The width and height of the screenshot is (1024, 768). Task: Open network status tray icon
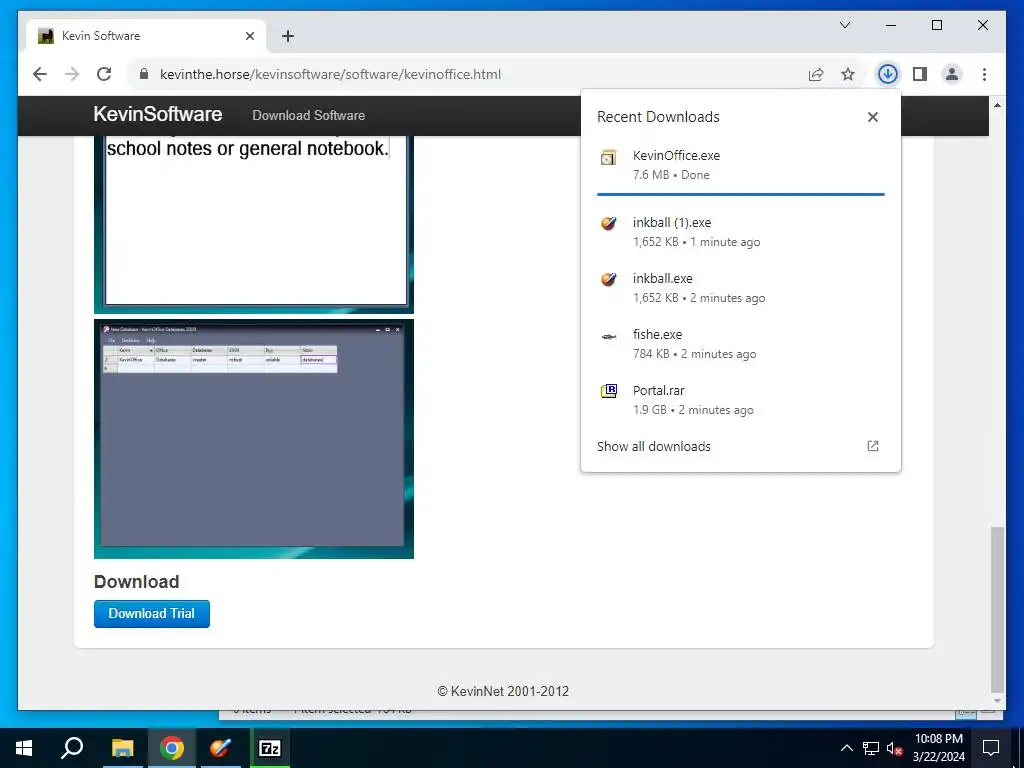pos(871,748)
